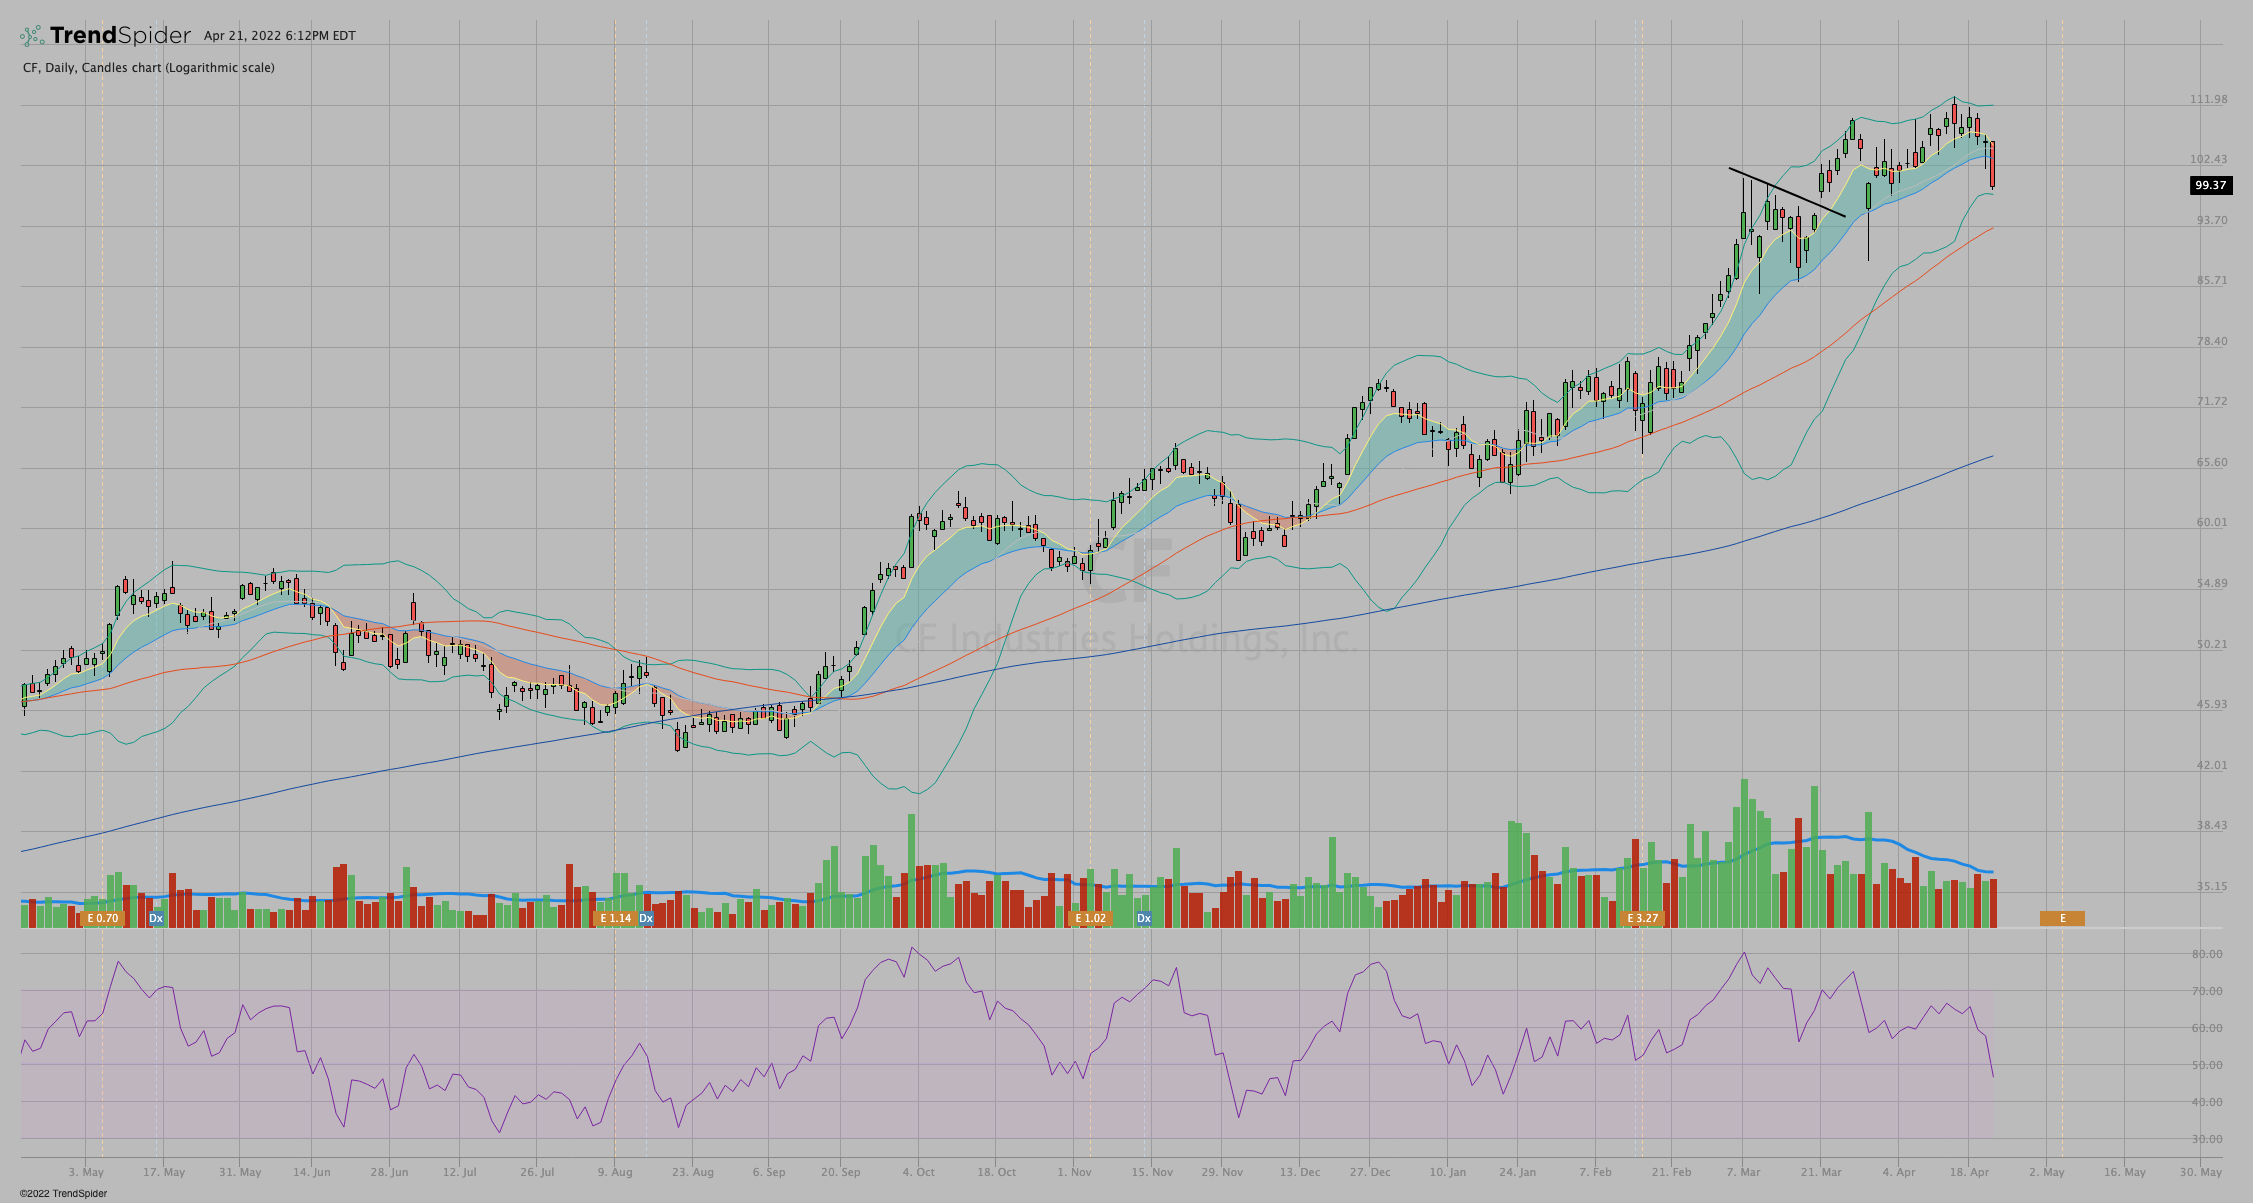Click the Dx dividend marker beside E 1.14

click(x=646, y=918)
